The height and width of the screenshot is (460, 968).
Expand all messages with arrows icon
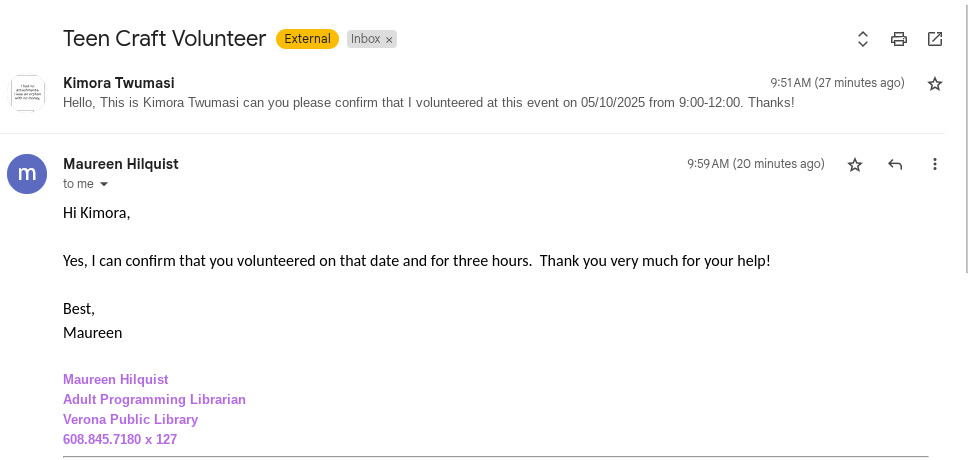(x=863, y=39)
